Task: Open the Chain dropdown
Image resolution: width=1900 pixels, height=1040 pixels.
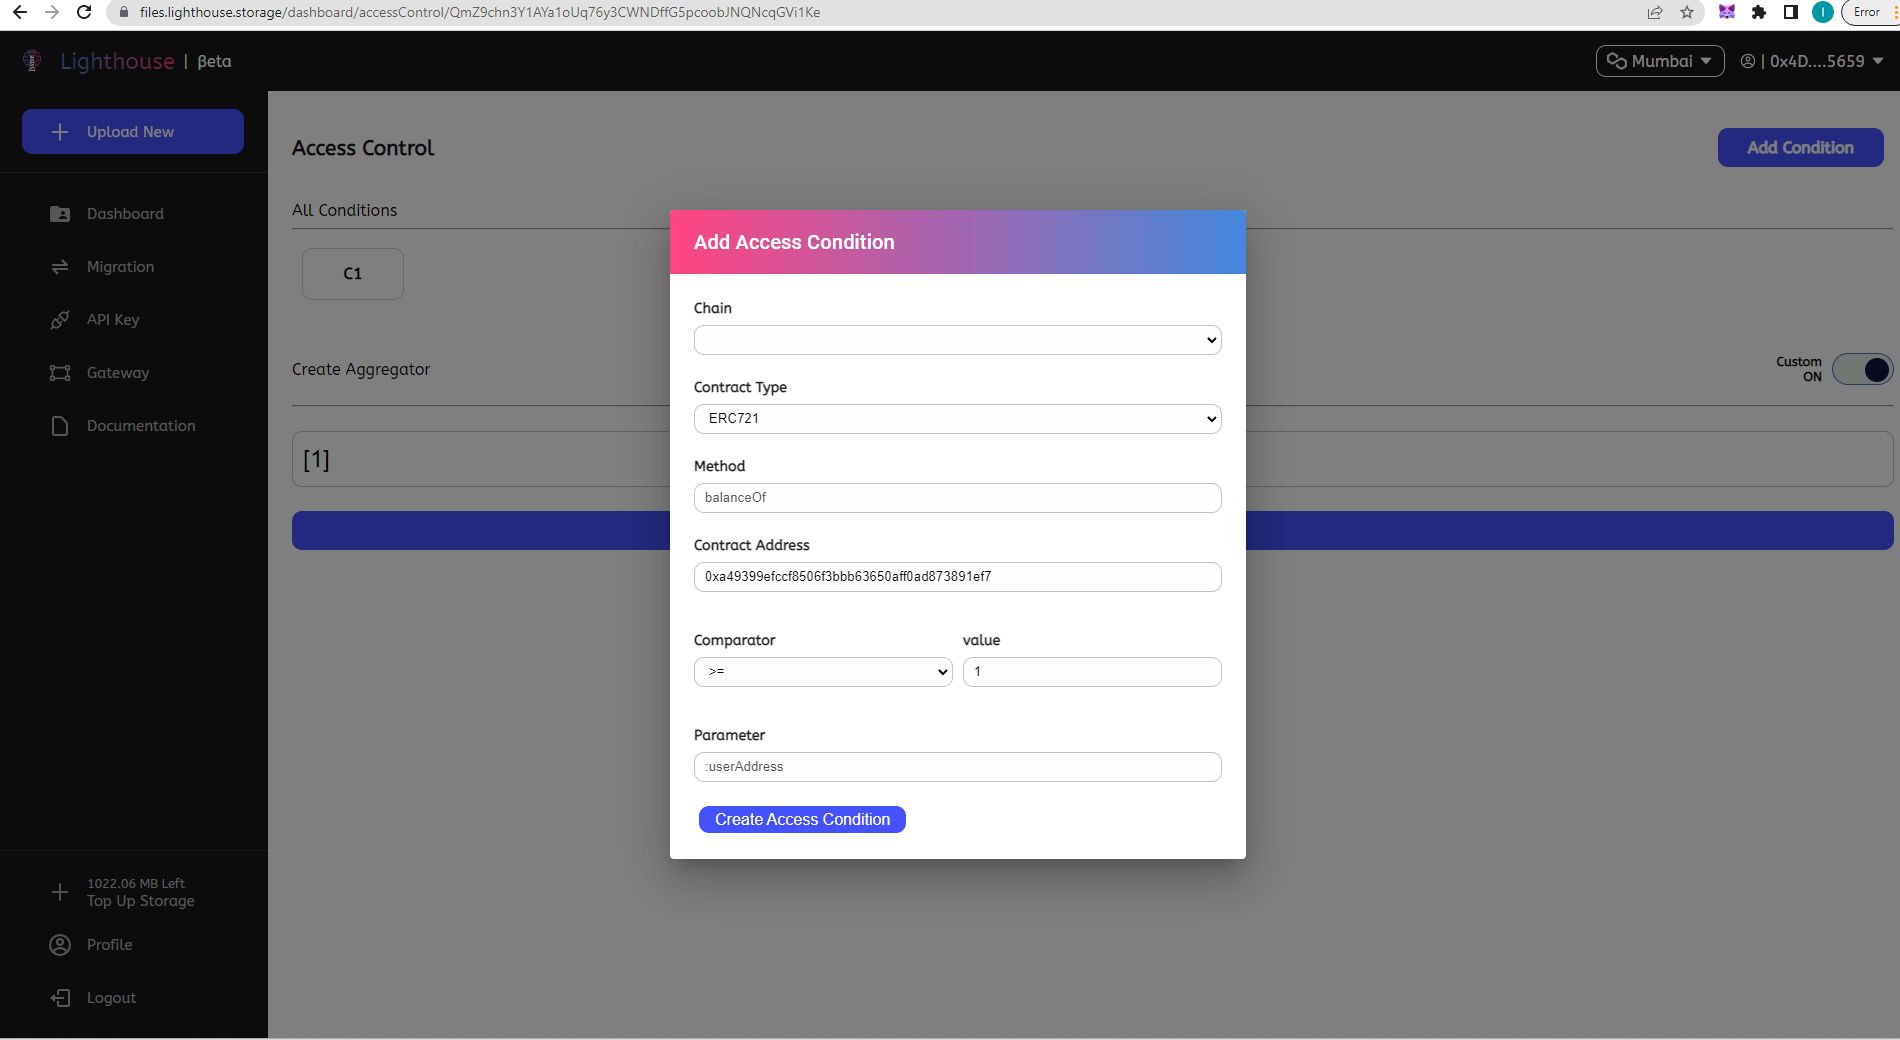Action: [x=957, y=340]
